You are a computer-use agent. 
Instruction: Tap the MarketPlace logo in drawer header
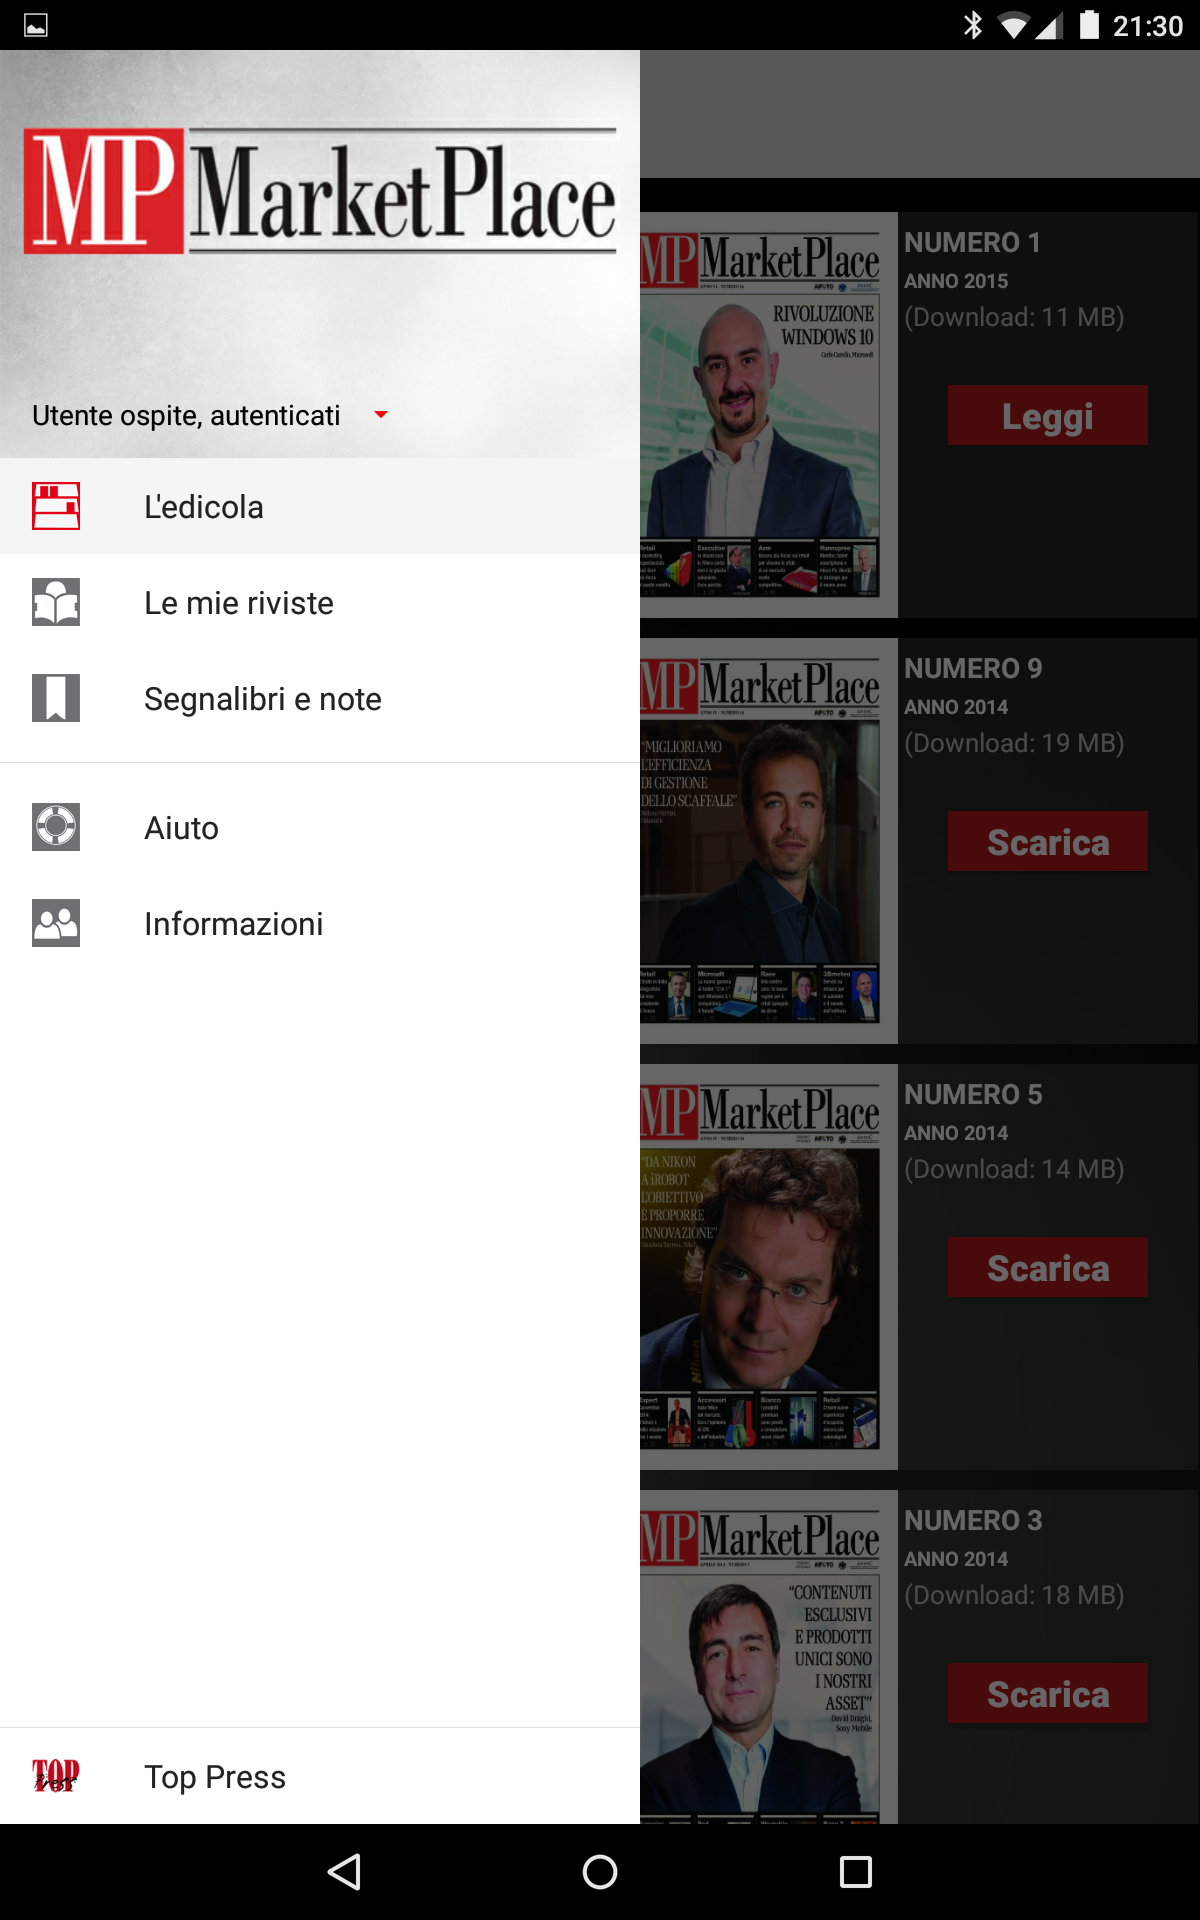click(320, 190)
